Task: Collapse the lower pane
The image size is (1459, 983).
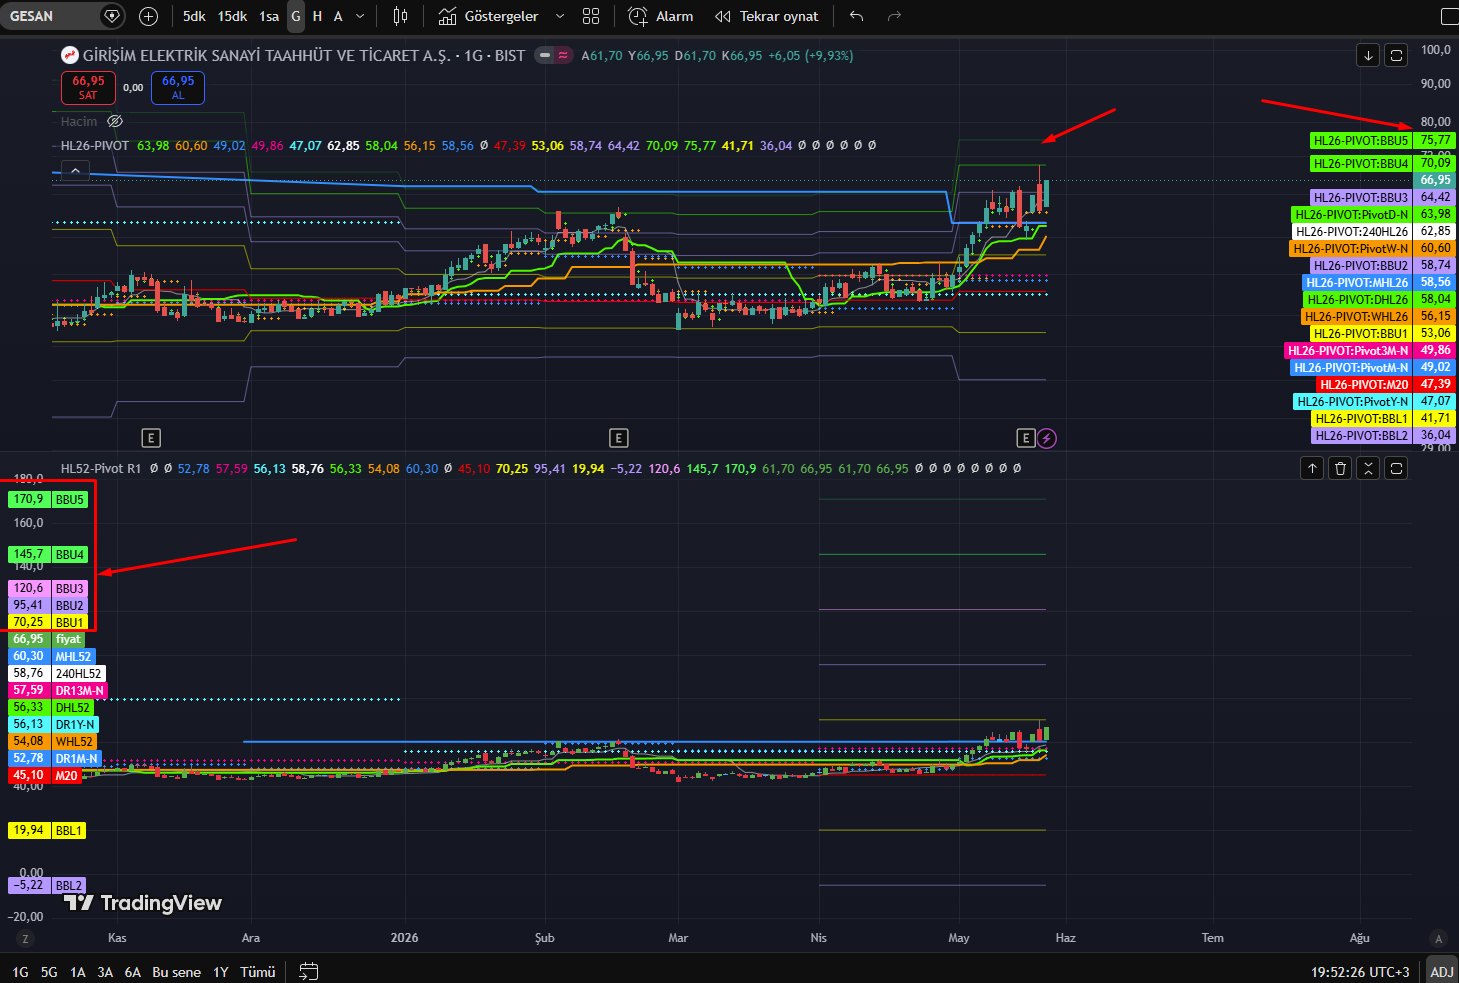Action: tap(1368, 467)
